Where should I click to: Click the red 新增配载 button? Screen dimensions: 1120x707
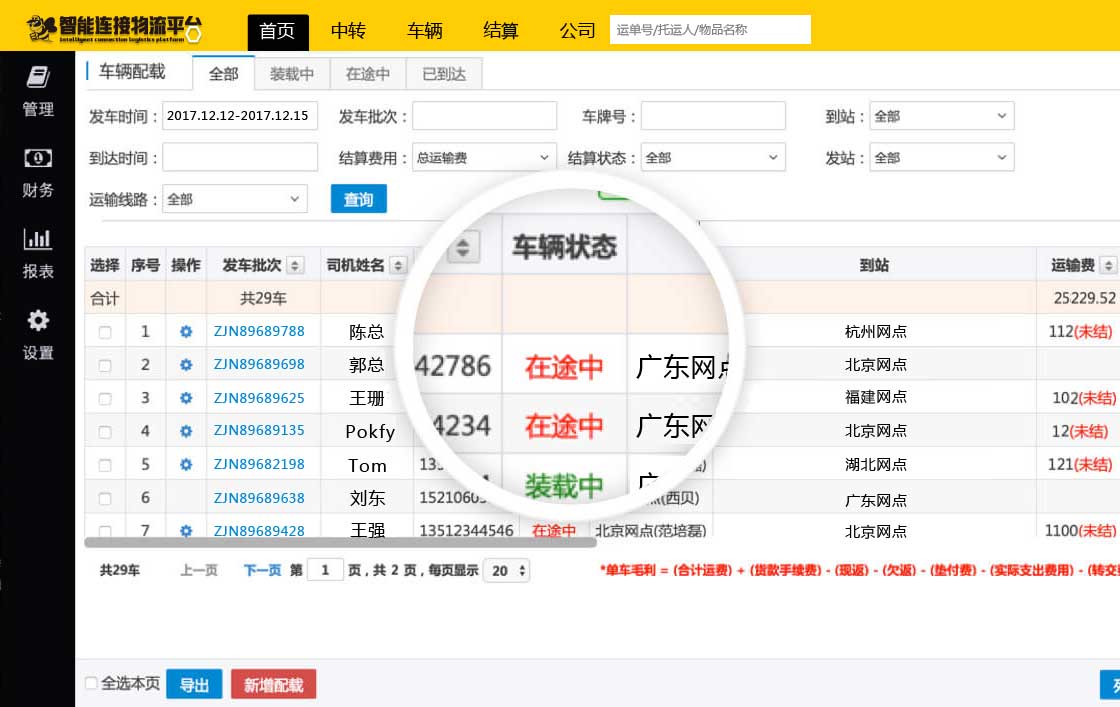[273, 685]
